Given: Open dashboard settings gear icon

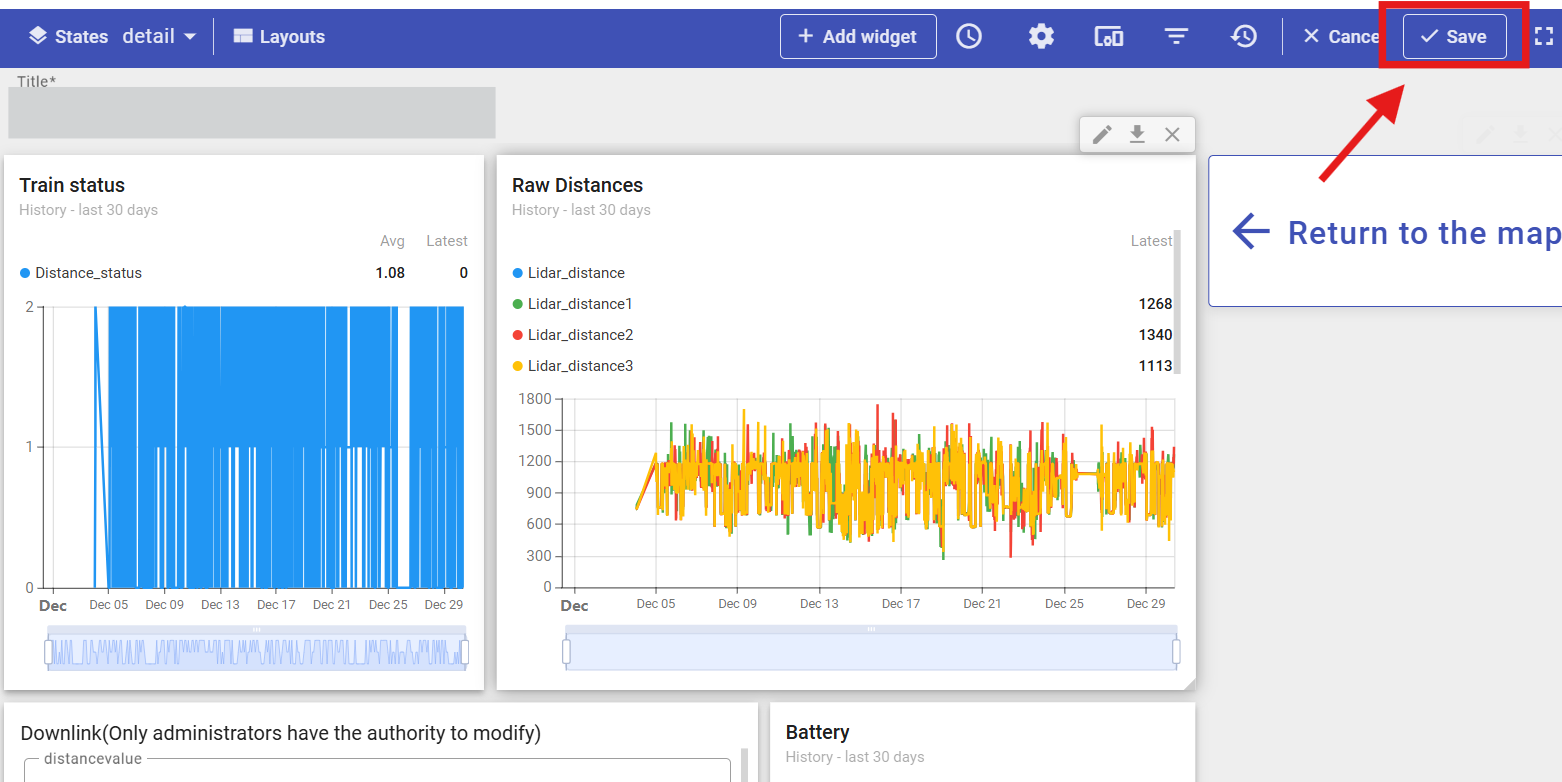Looking at the screenshot, I should pyautogui.click(x=1041, y=37).
